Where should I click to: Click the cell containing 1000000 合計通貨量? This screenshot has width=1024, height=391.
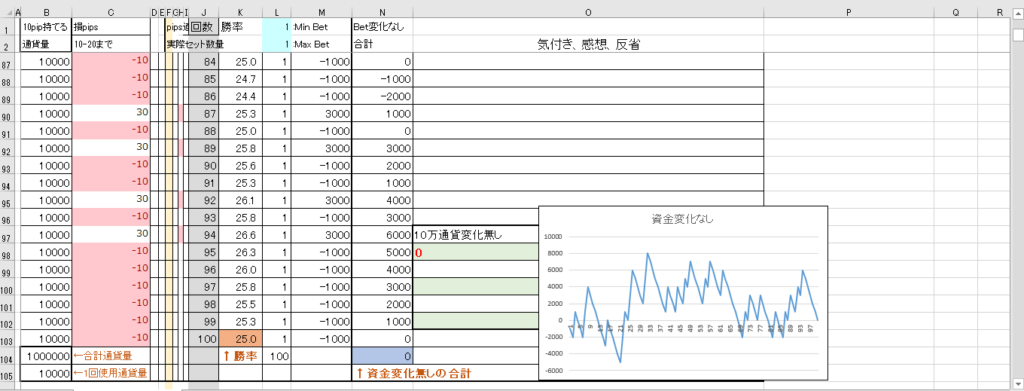(46, 356)
